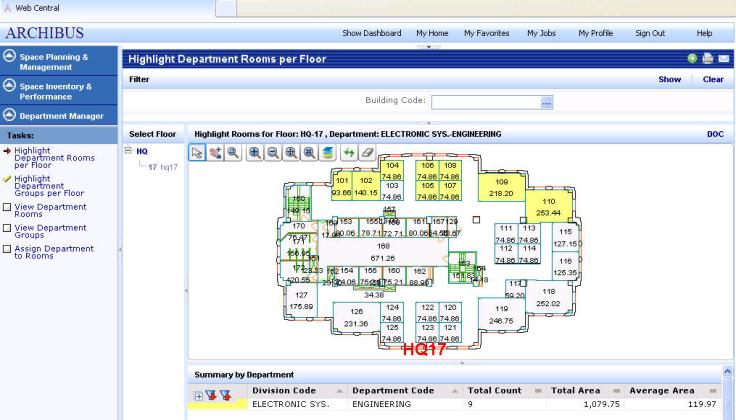The height and width of the screenshot is (420, 736).
Task: Select the arrow pointer tool in drawing toolbar
Action: [x=198, y=153]
